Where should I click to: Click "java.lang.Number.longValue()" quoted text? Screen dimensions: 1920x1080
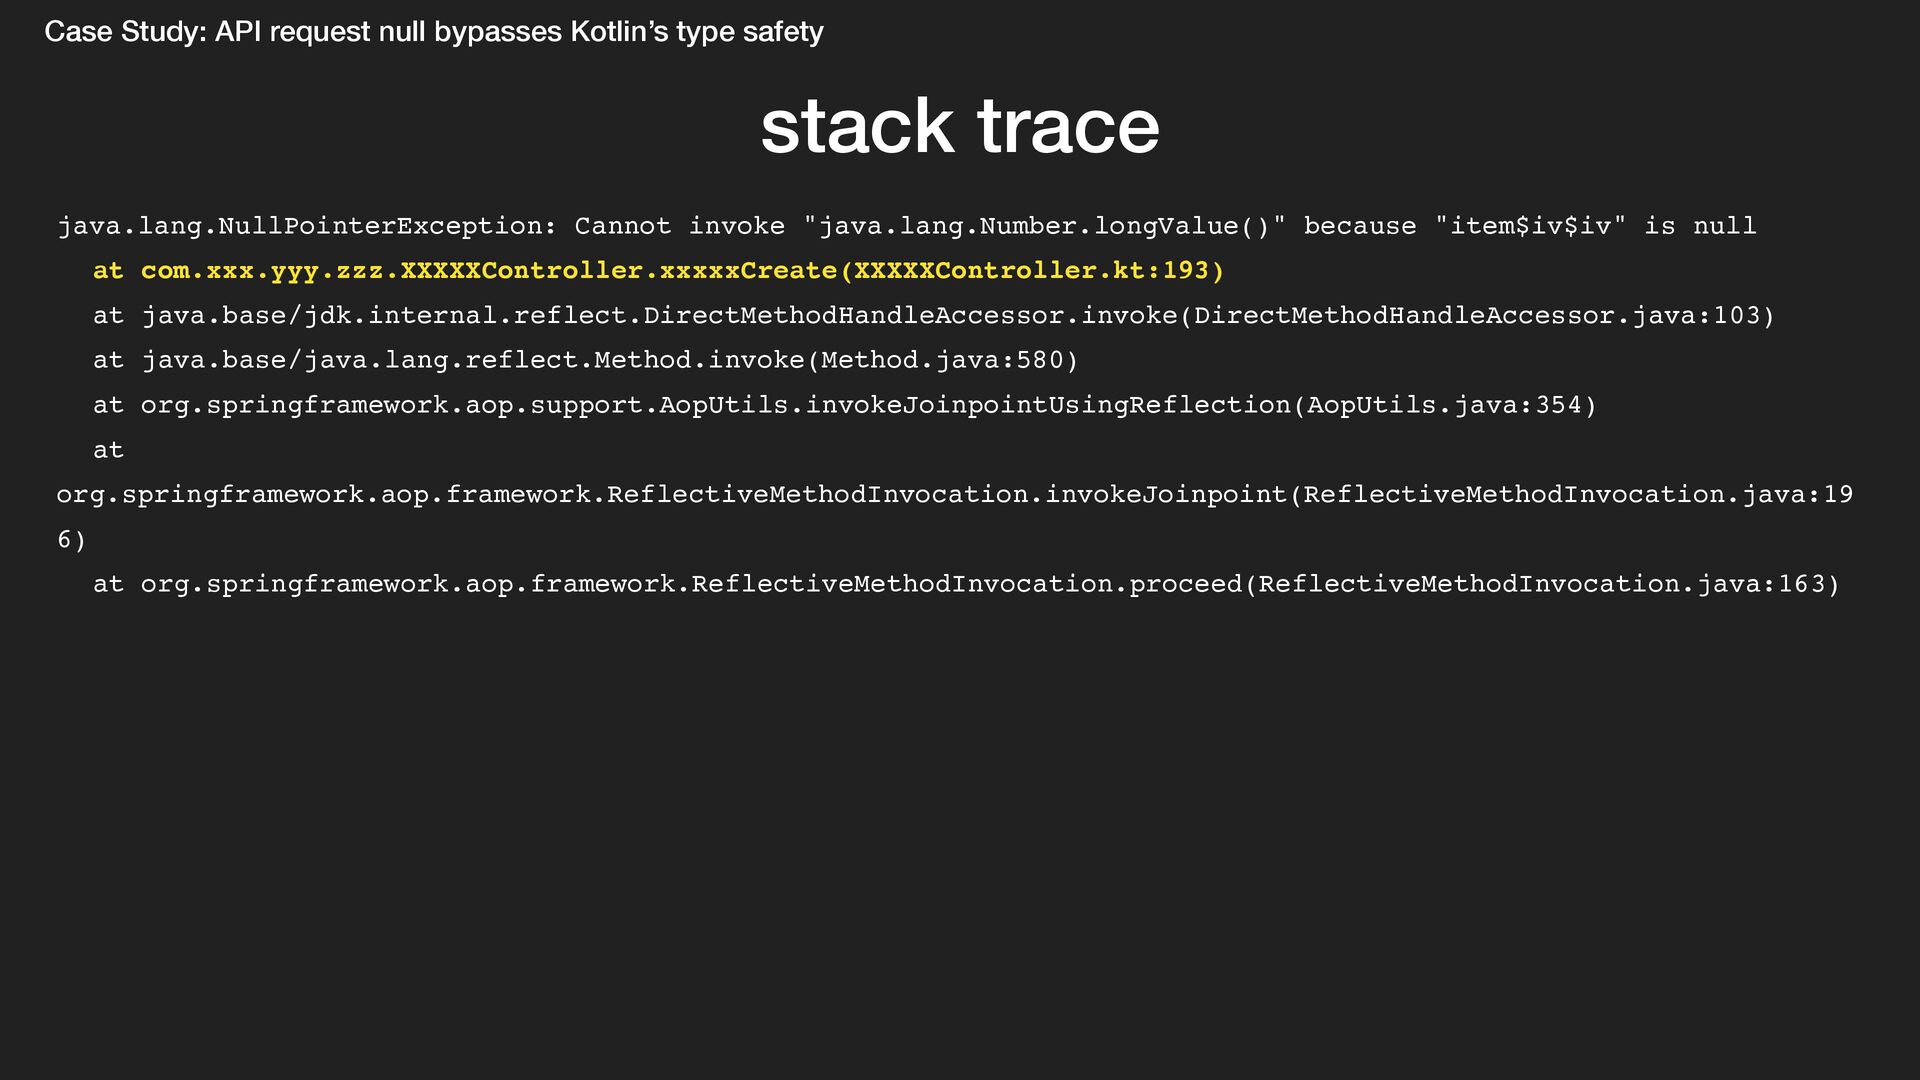[1044, 226]
